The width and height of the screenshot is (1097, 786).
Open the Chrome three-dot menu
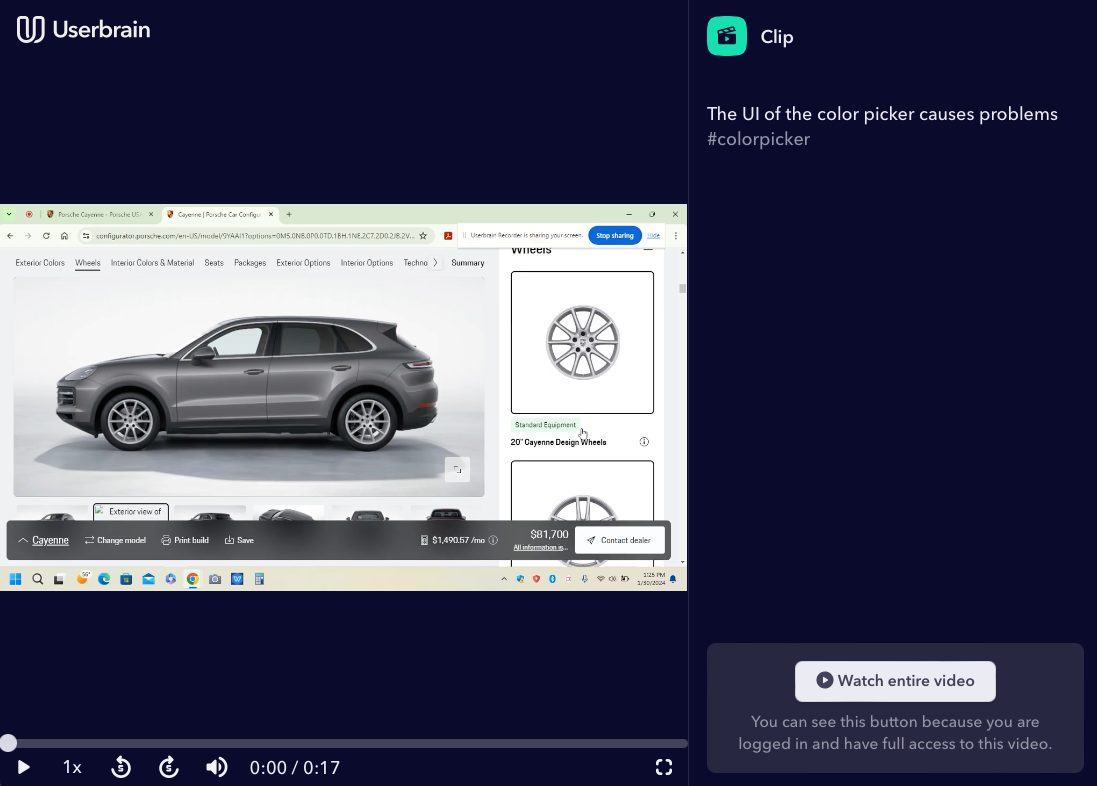pos(675,236)
